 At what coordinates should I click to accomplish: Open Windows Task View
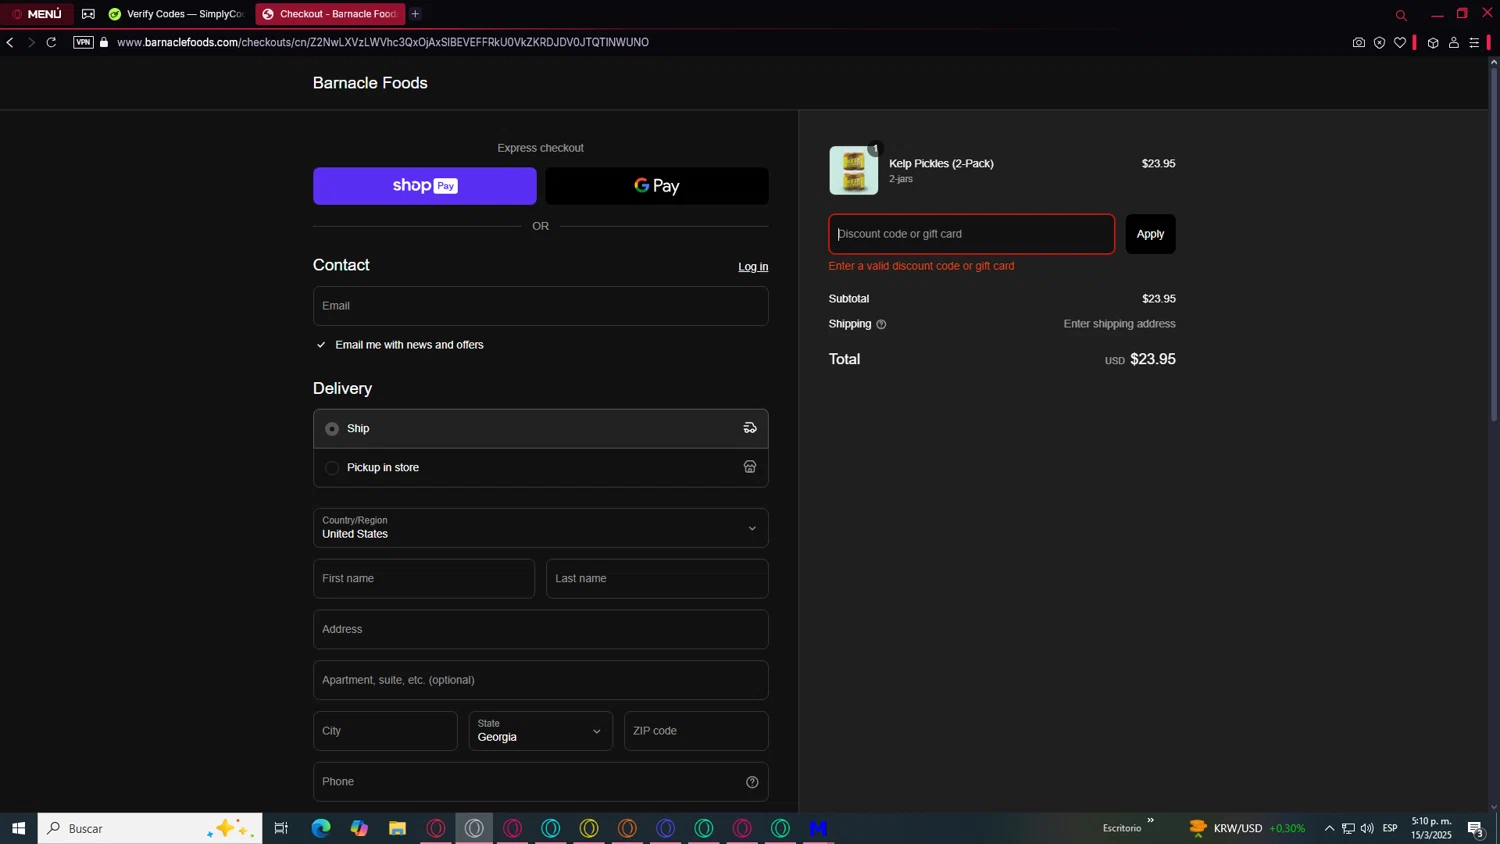point(281,828)
